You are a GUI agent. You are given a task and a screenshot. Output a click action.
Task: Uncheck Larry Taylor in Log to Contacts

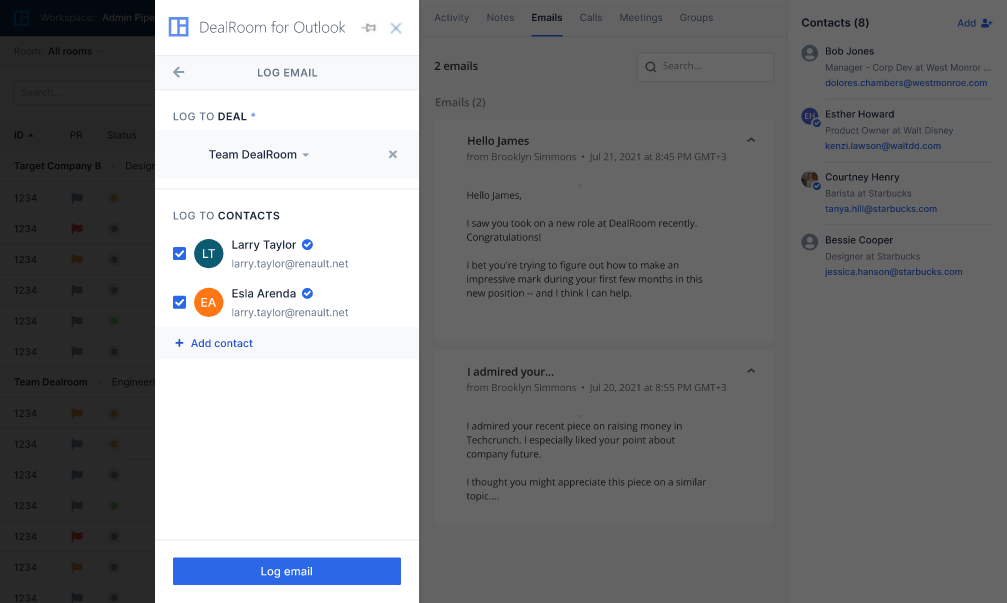click(179, 253)
